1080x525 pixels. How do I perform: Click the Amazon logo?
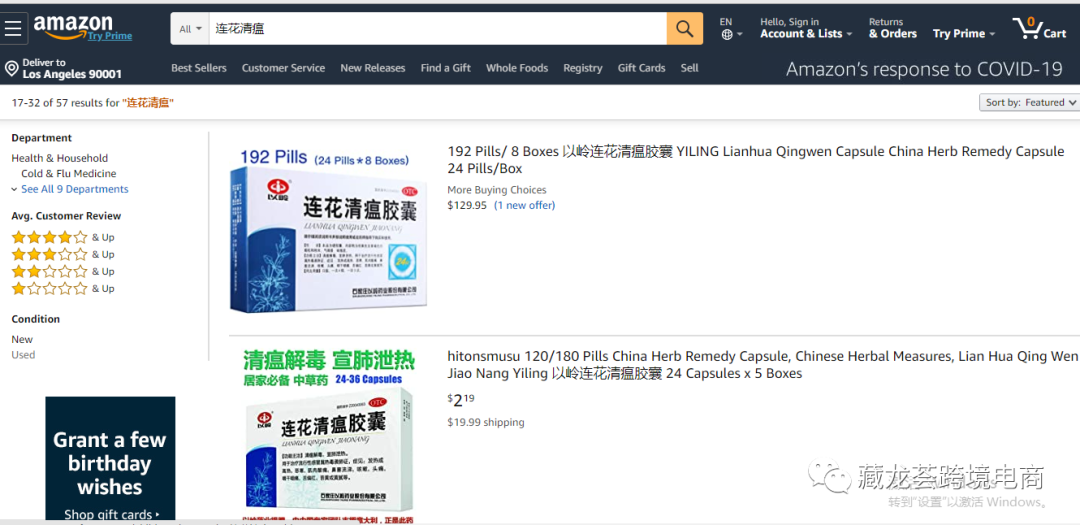73,26
